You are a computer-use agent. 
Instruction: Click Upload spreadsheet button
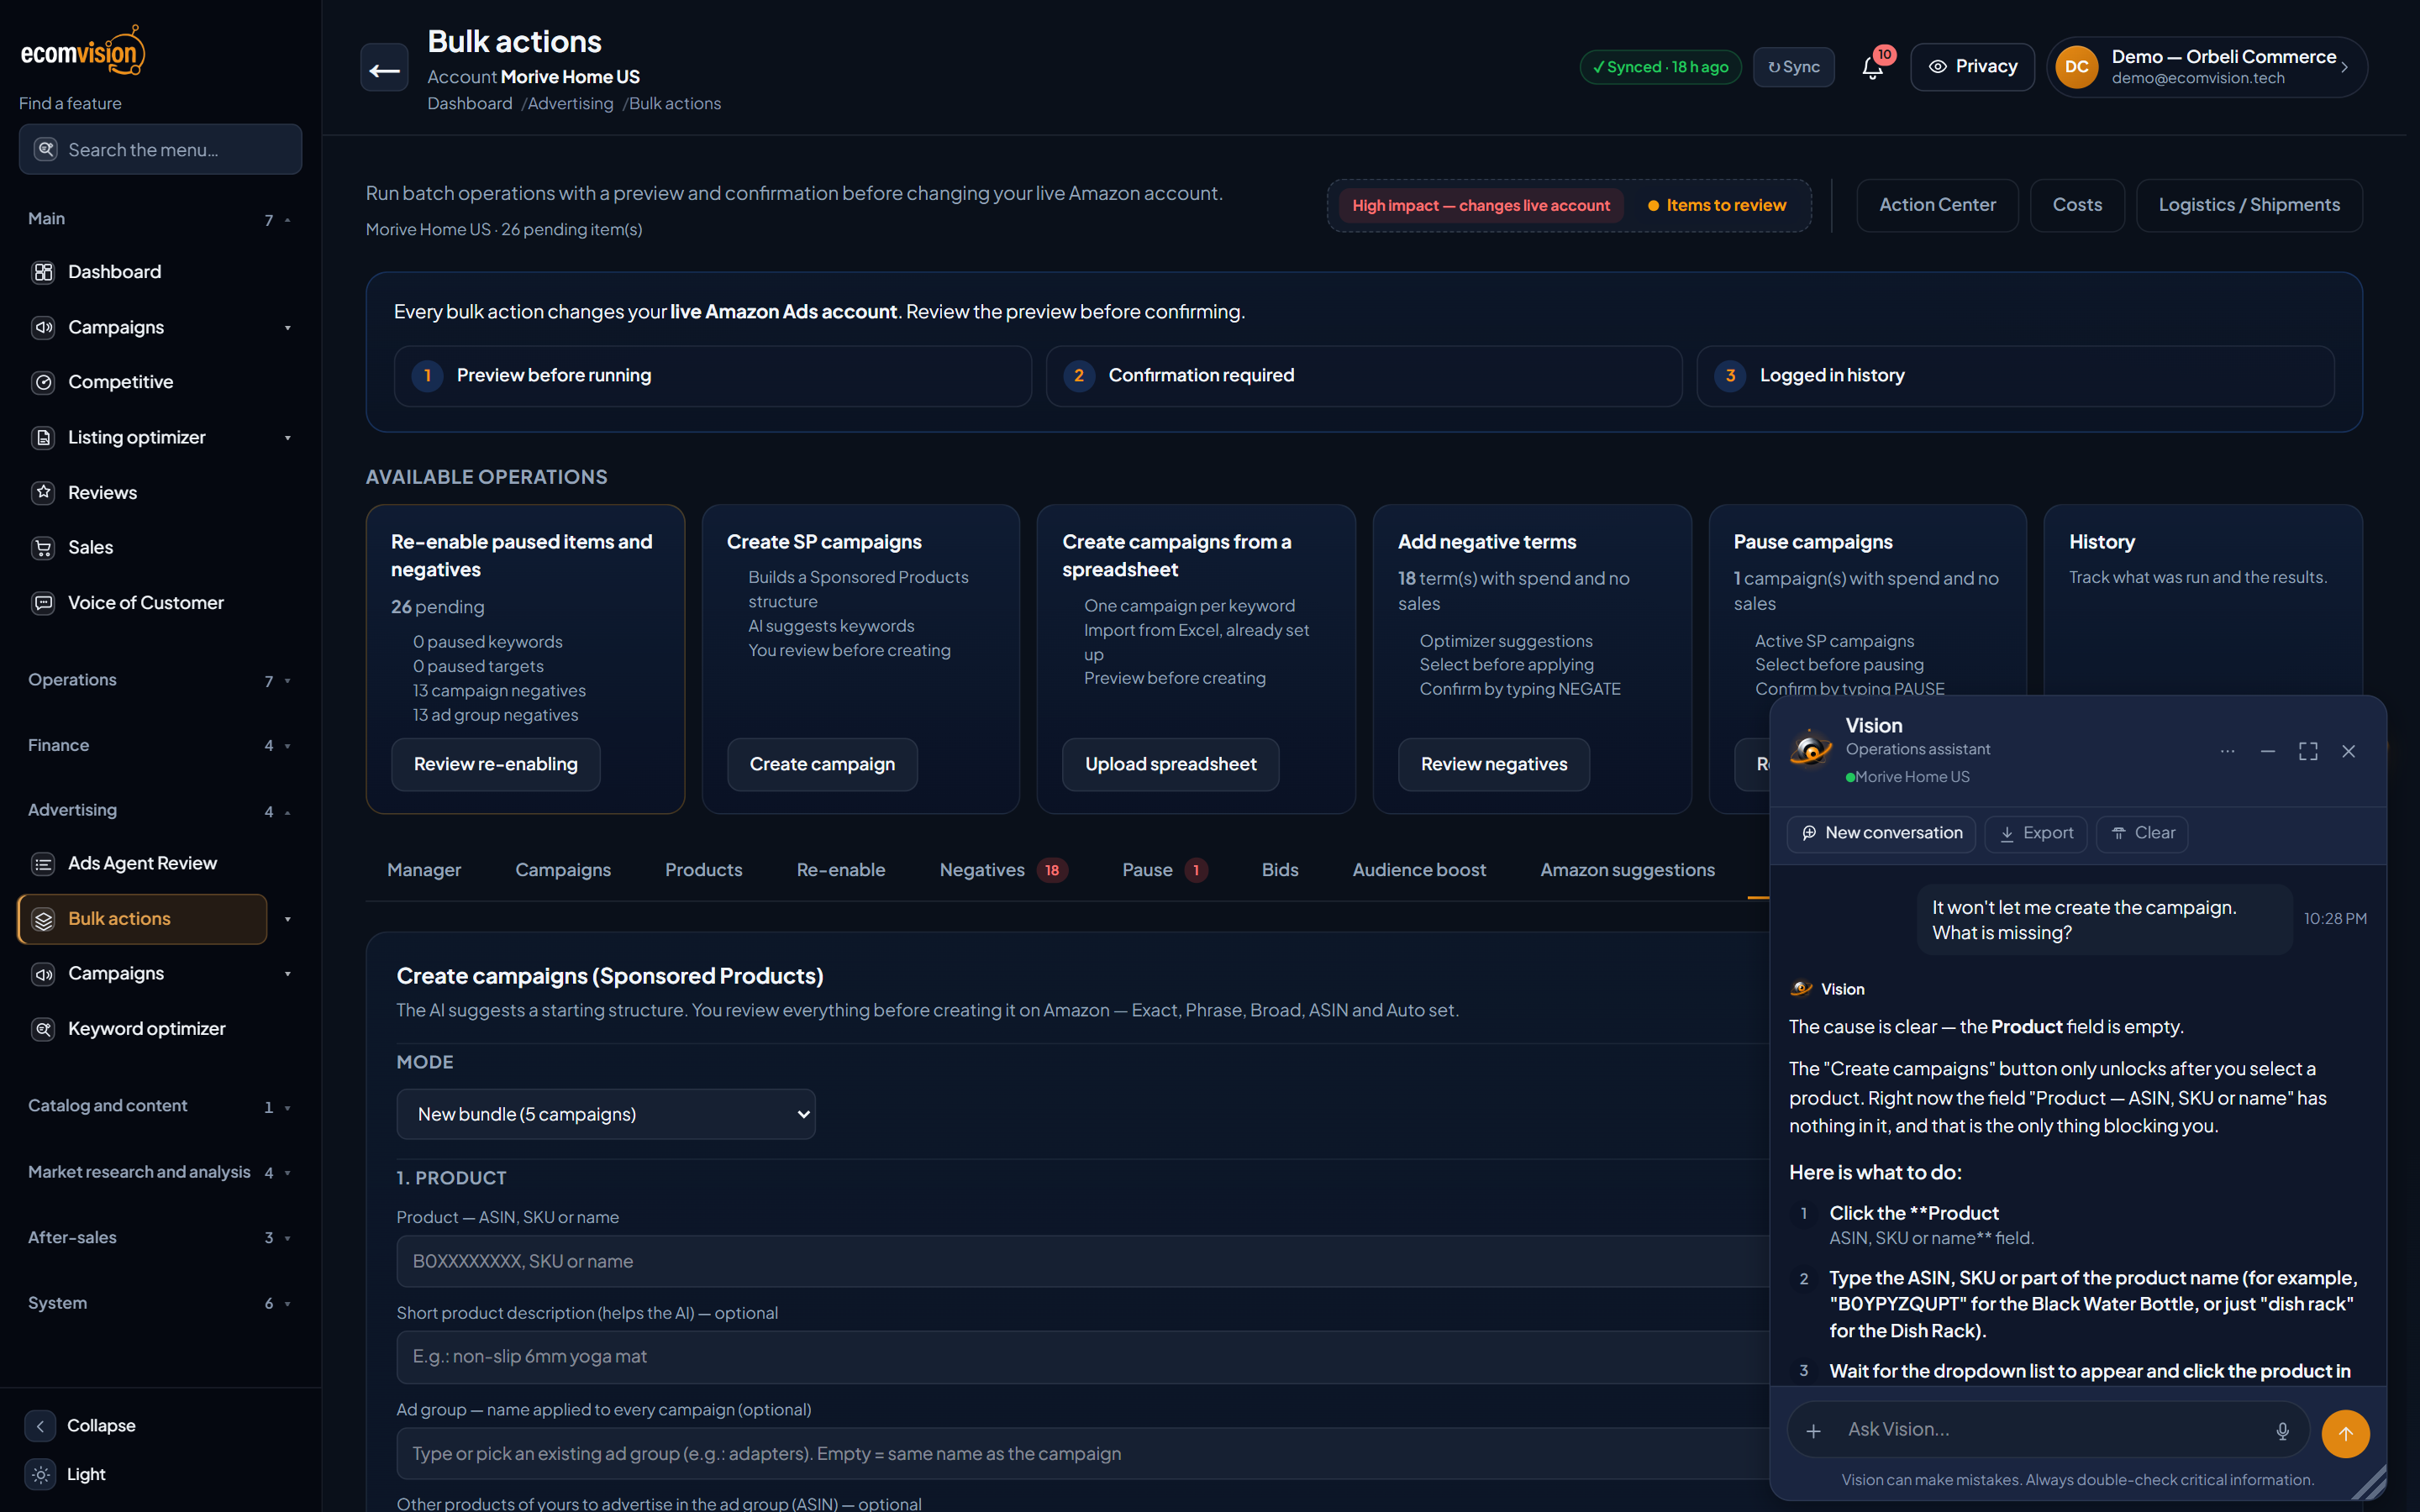tap(1170, 764)
